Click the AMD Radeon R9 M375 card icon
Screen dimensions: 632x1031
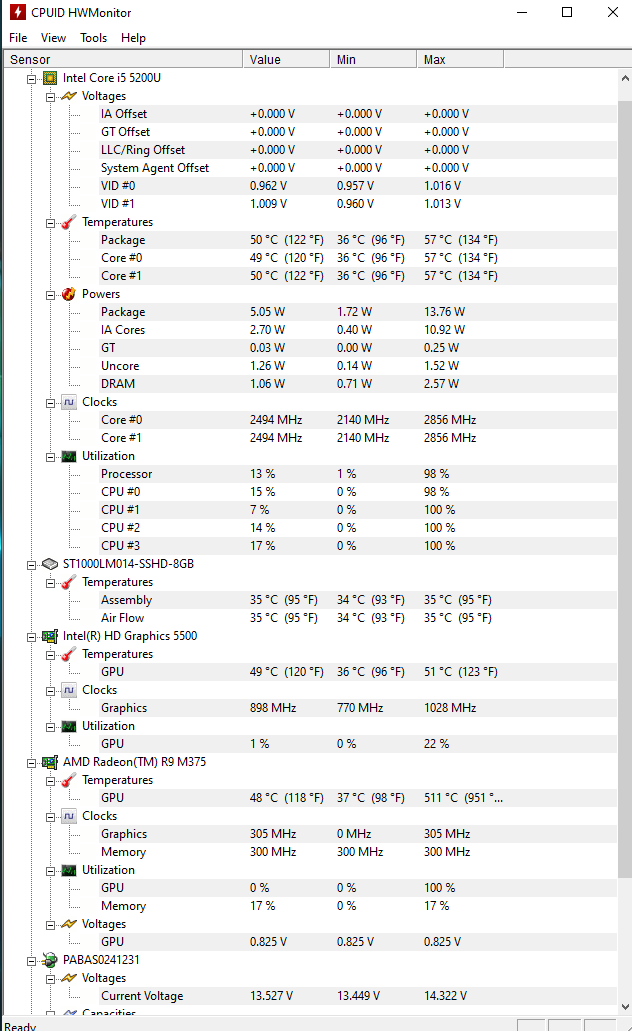pyautogui.click(x=50, y=762)
